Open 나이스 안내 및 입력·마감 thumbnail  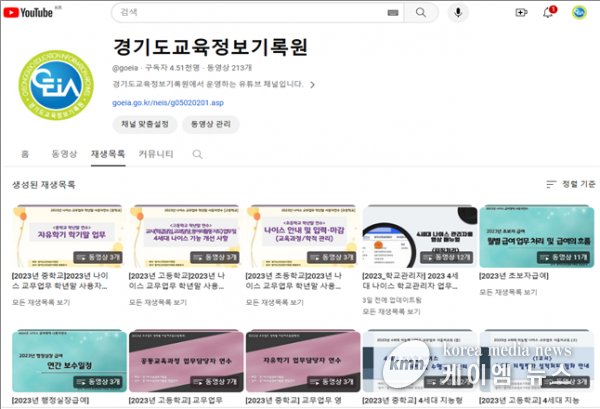point(303,236)
